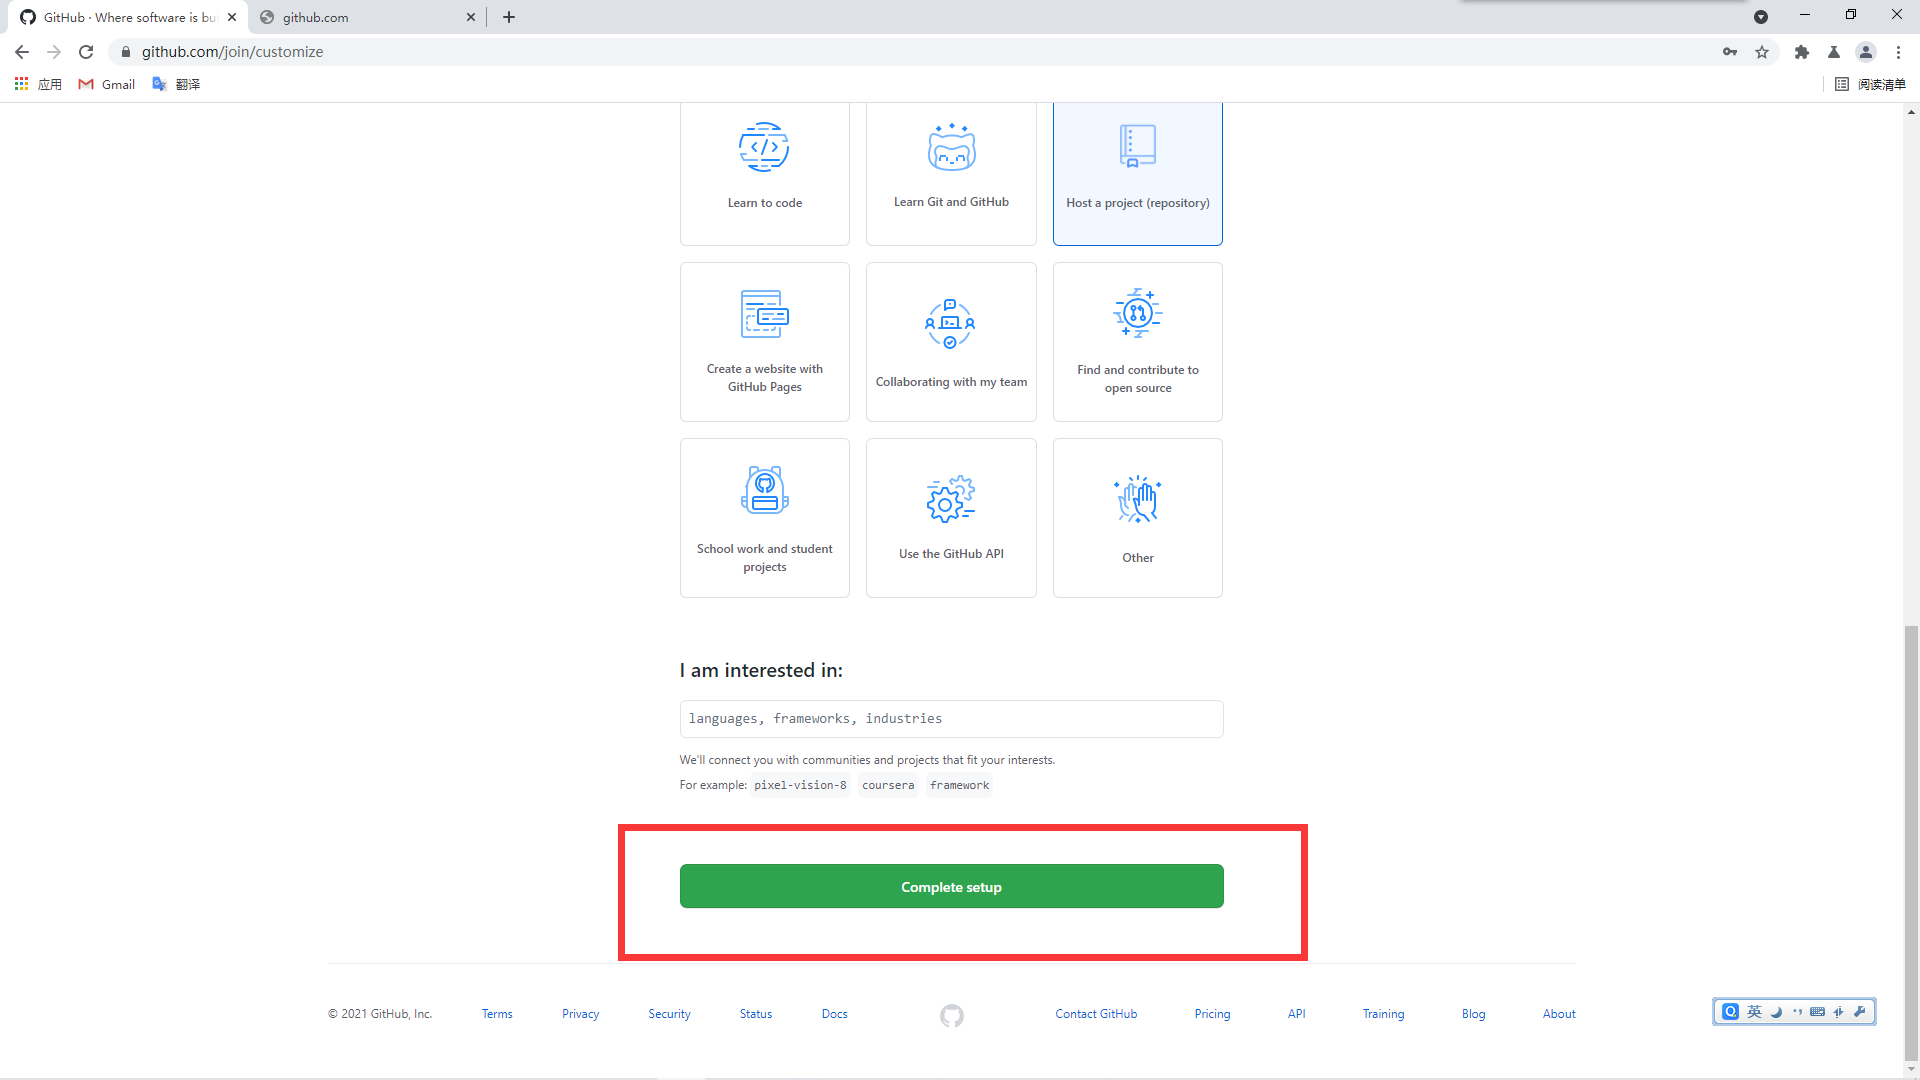Open IME wrench settings icon
This screenshot has width=1920, height=1080.
pos(1860,1012)
